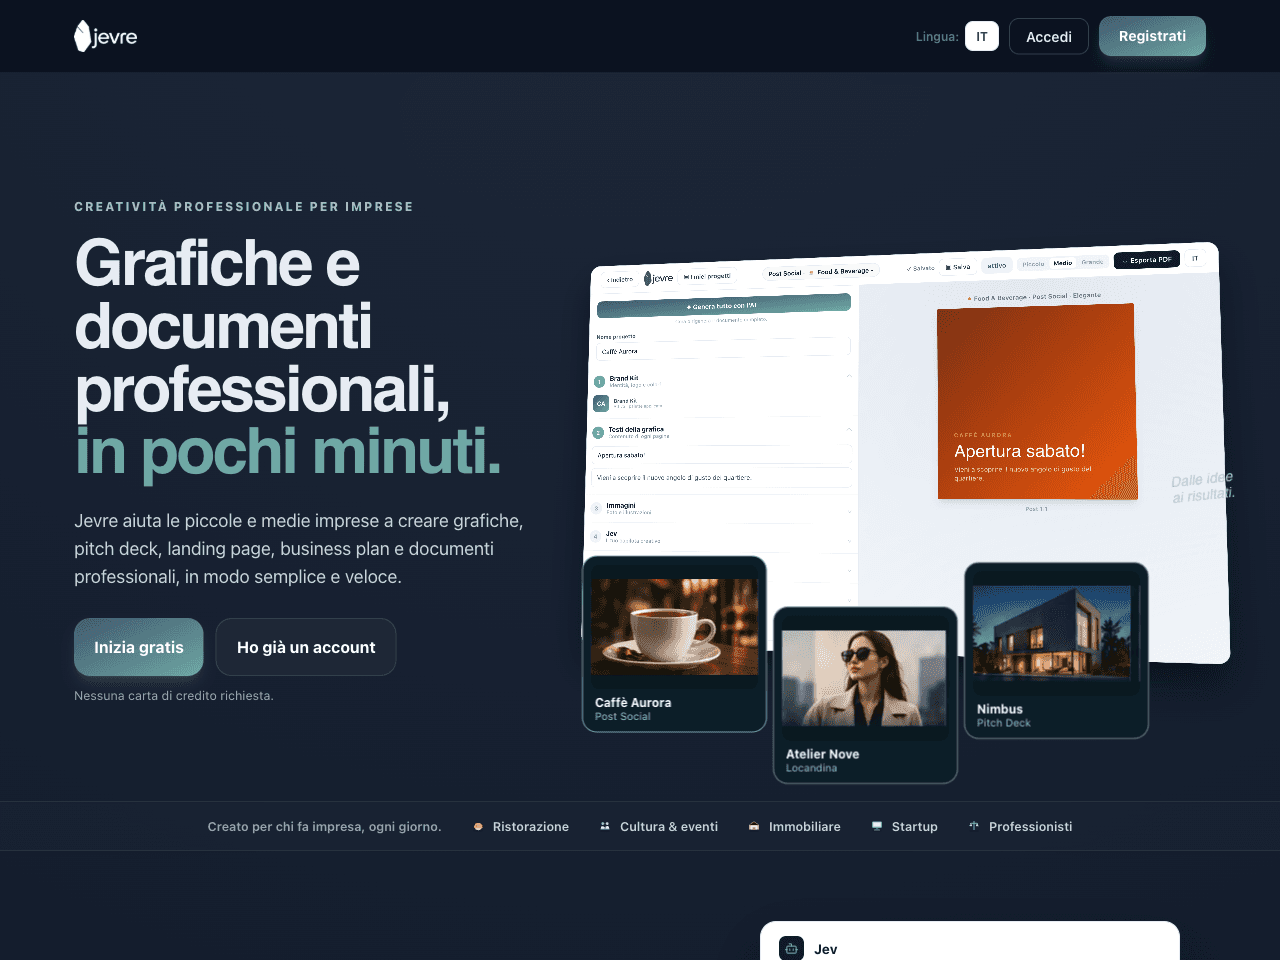This screenshot has height=960, width=1280.
Task: Expand the Immagini section in the editor preview
Action: click(722, 509)
